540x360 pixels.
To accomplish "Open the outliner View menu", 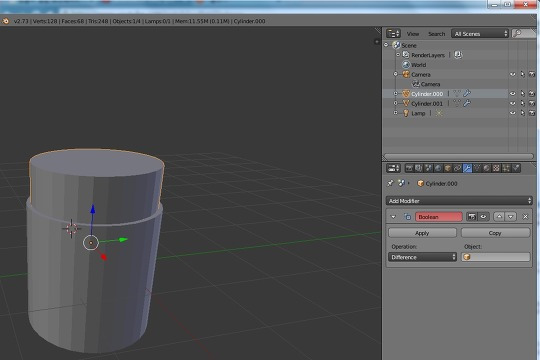I will [413, 34].
